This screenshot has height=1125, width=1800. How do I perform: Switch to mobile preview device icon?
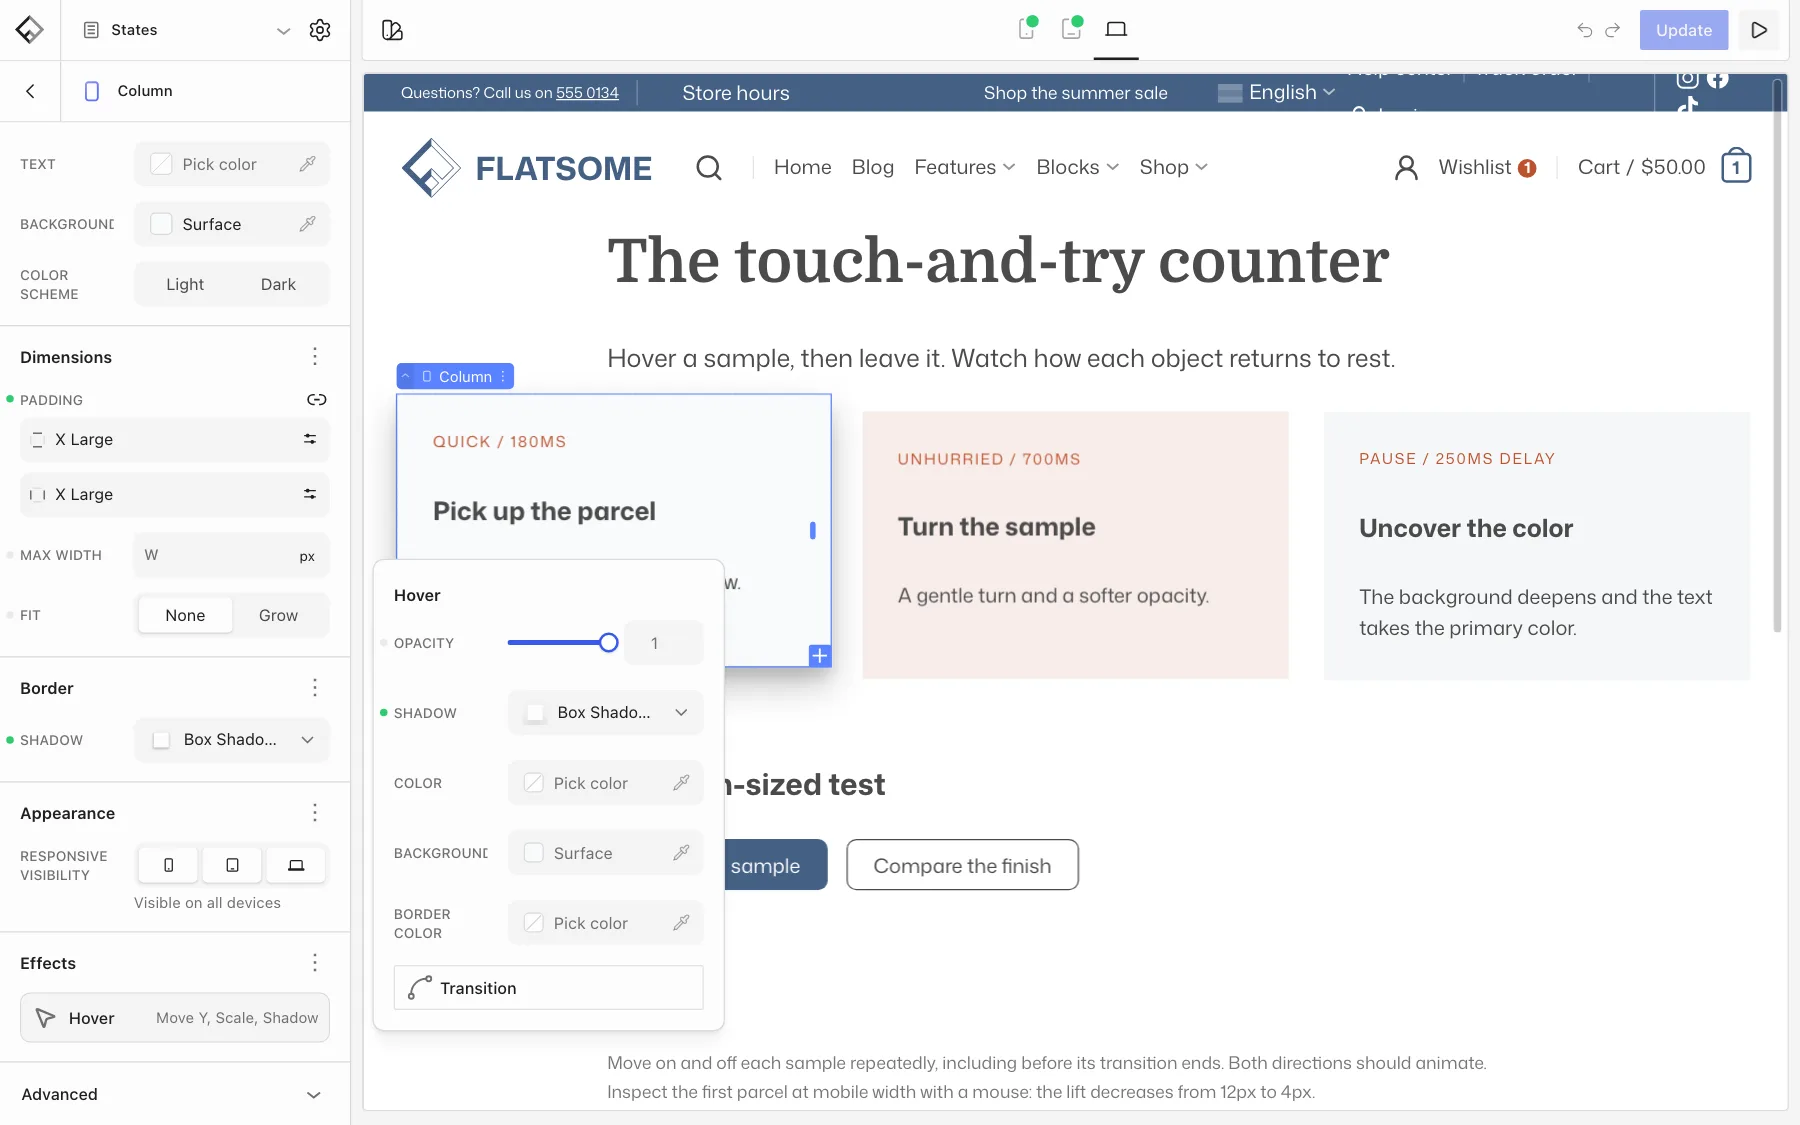tap(1027, 29)
